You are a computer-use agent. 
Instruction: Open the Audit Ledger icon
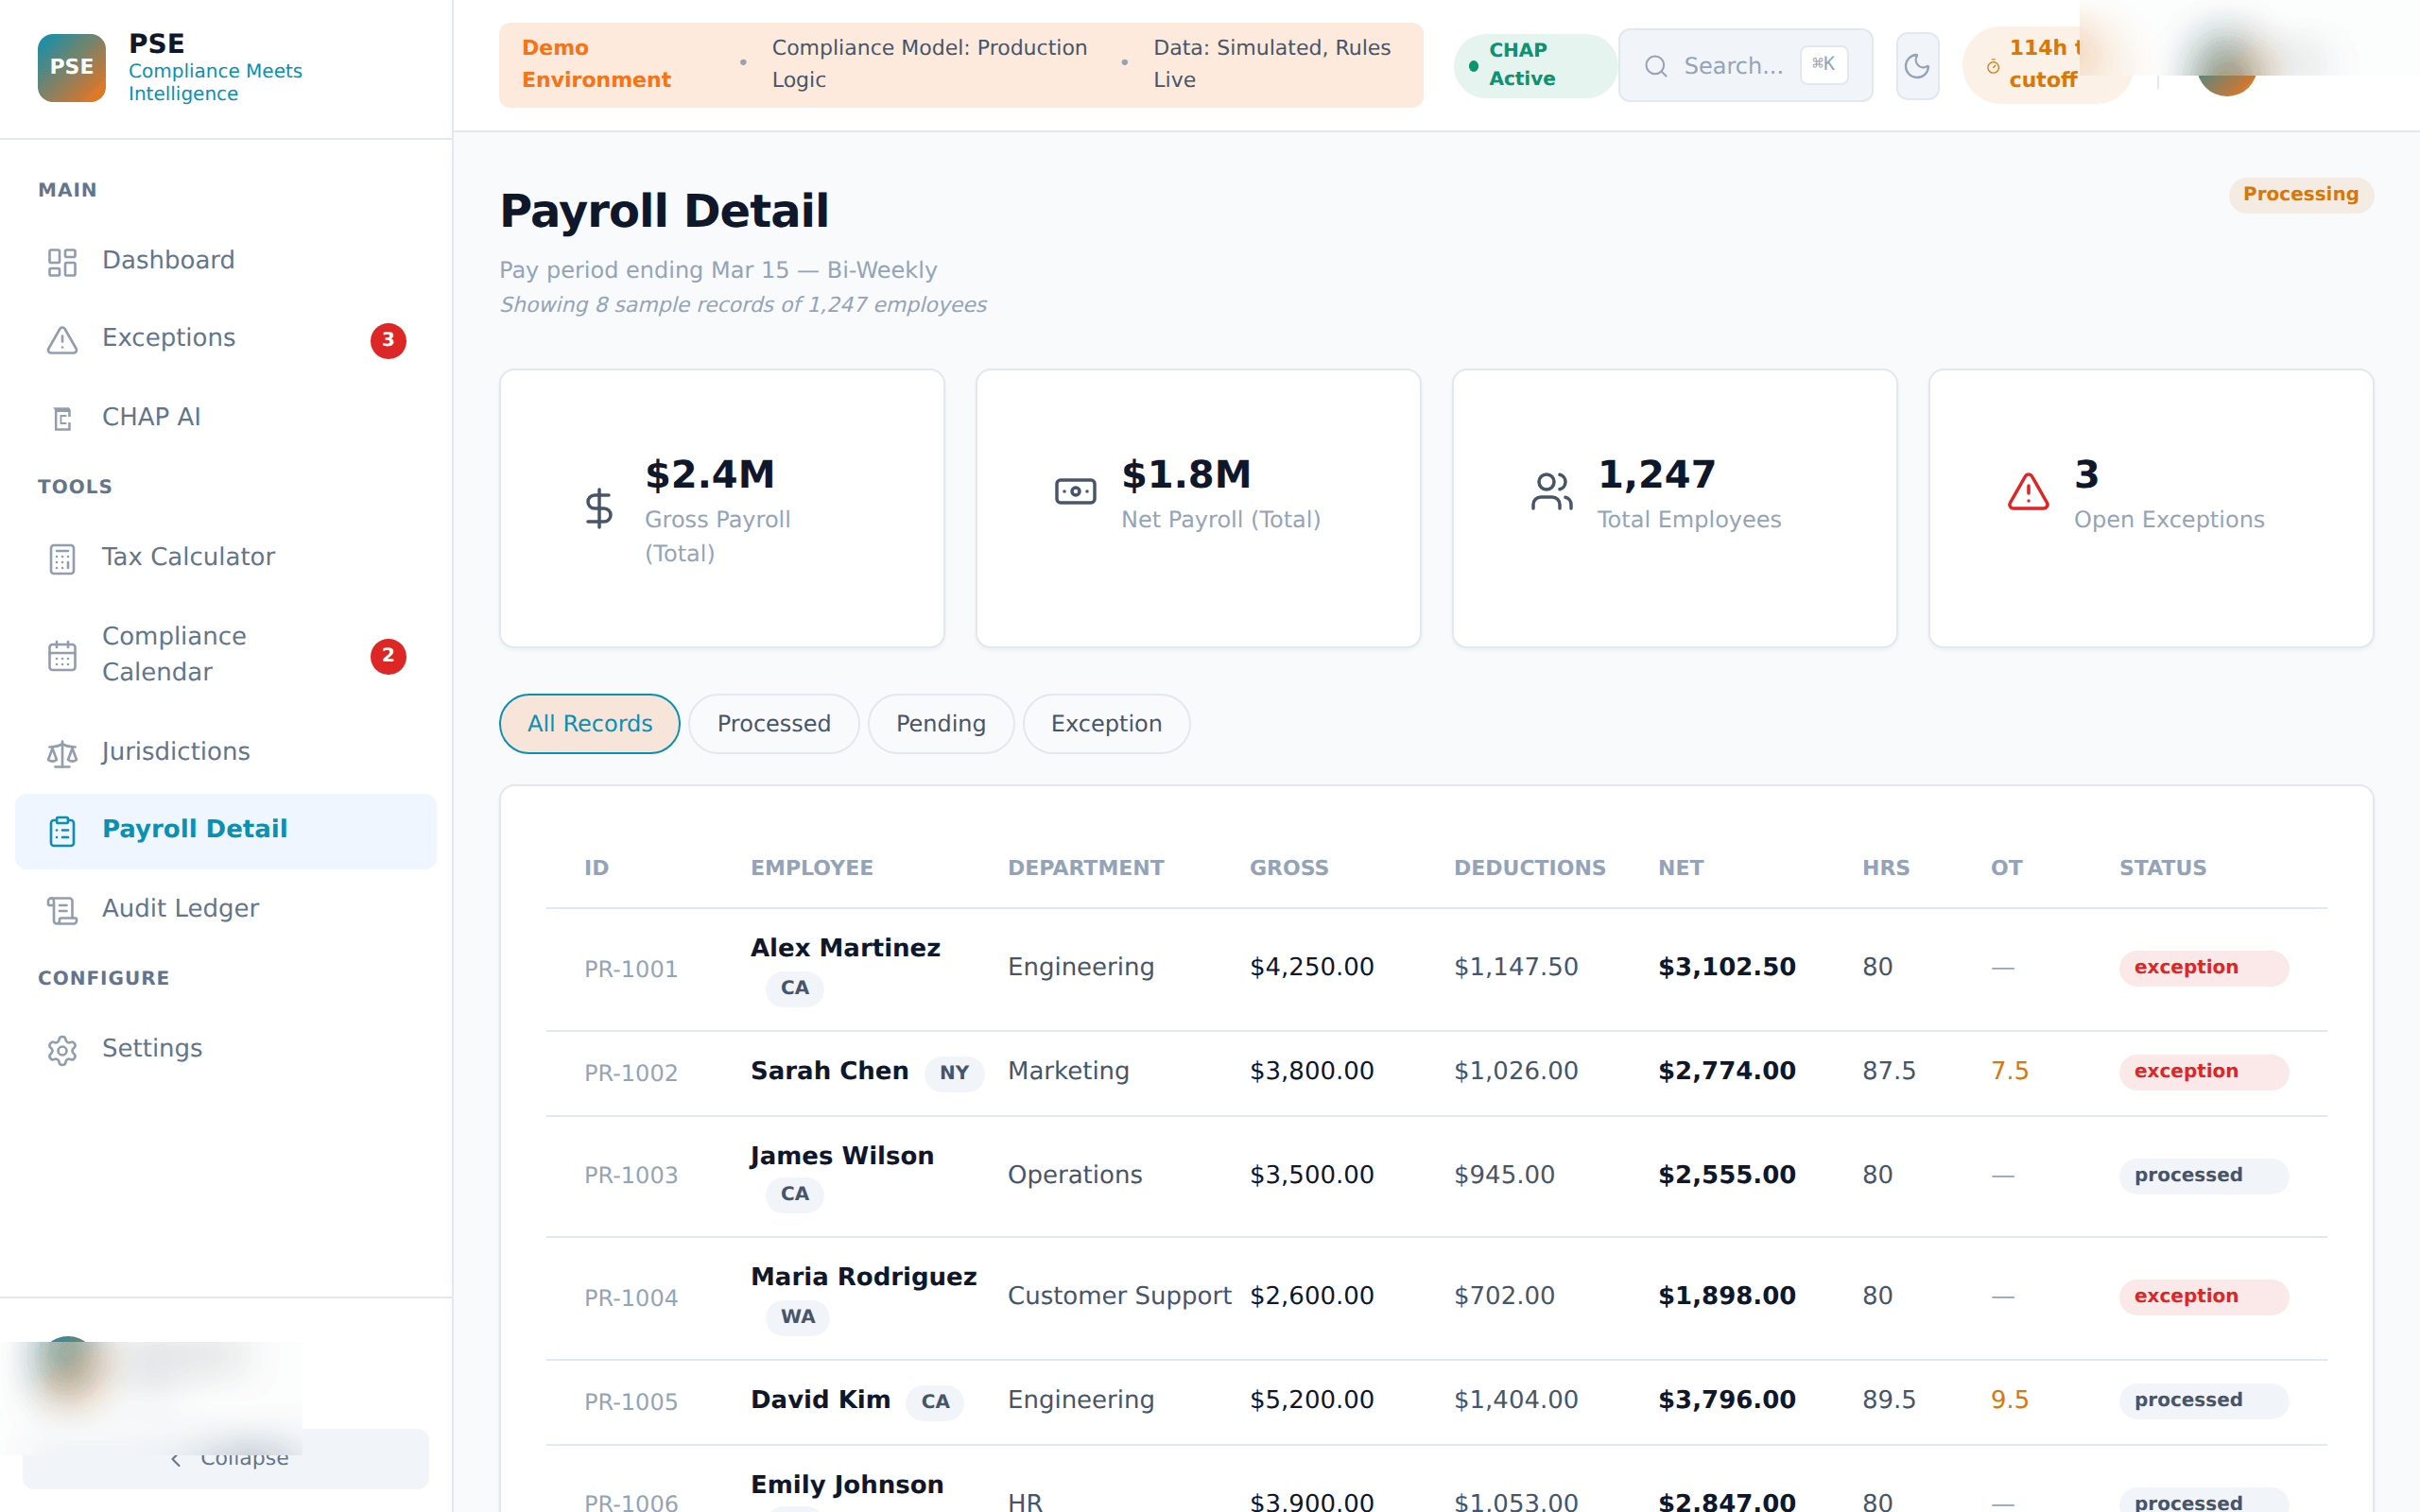pos(62,910)
